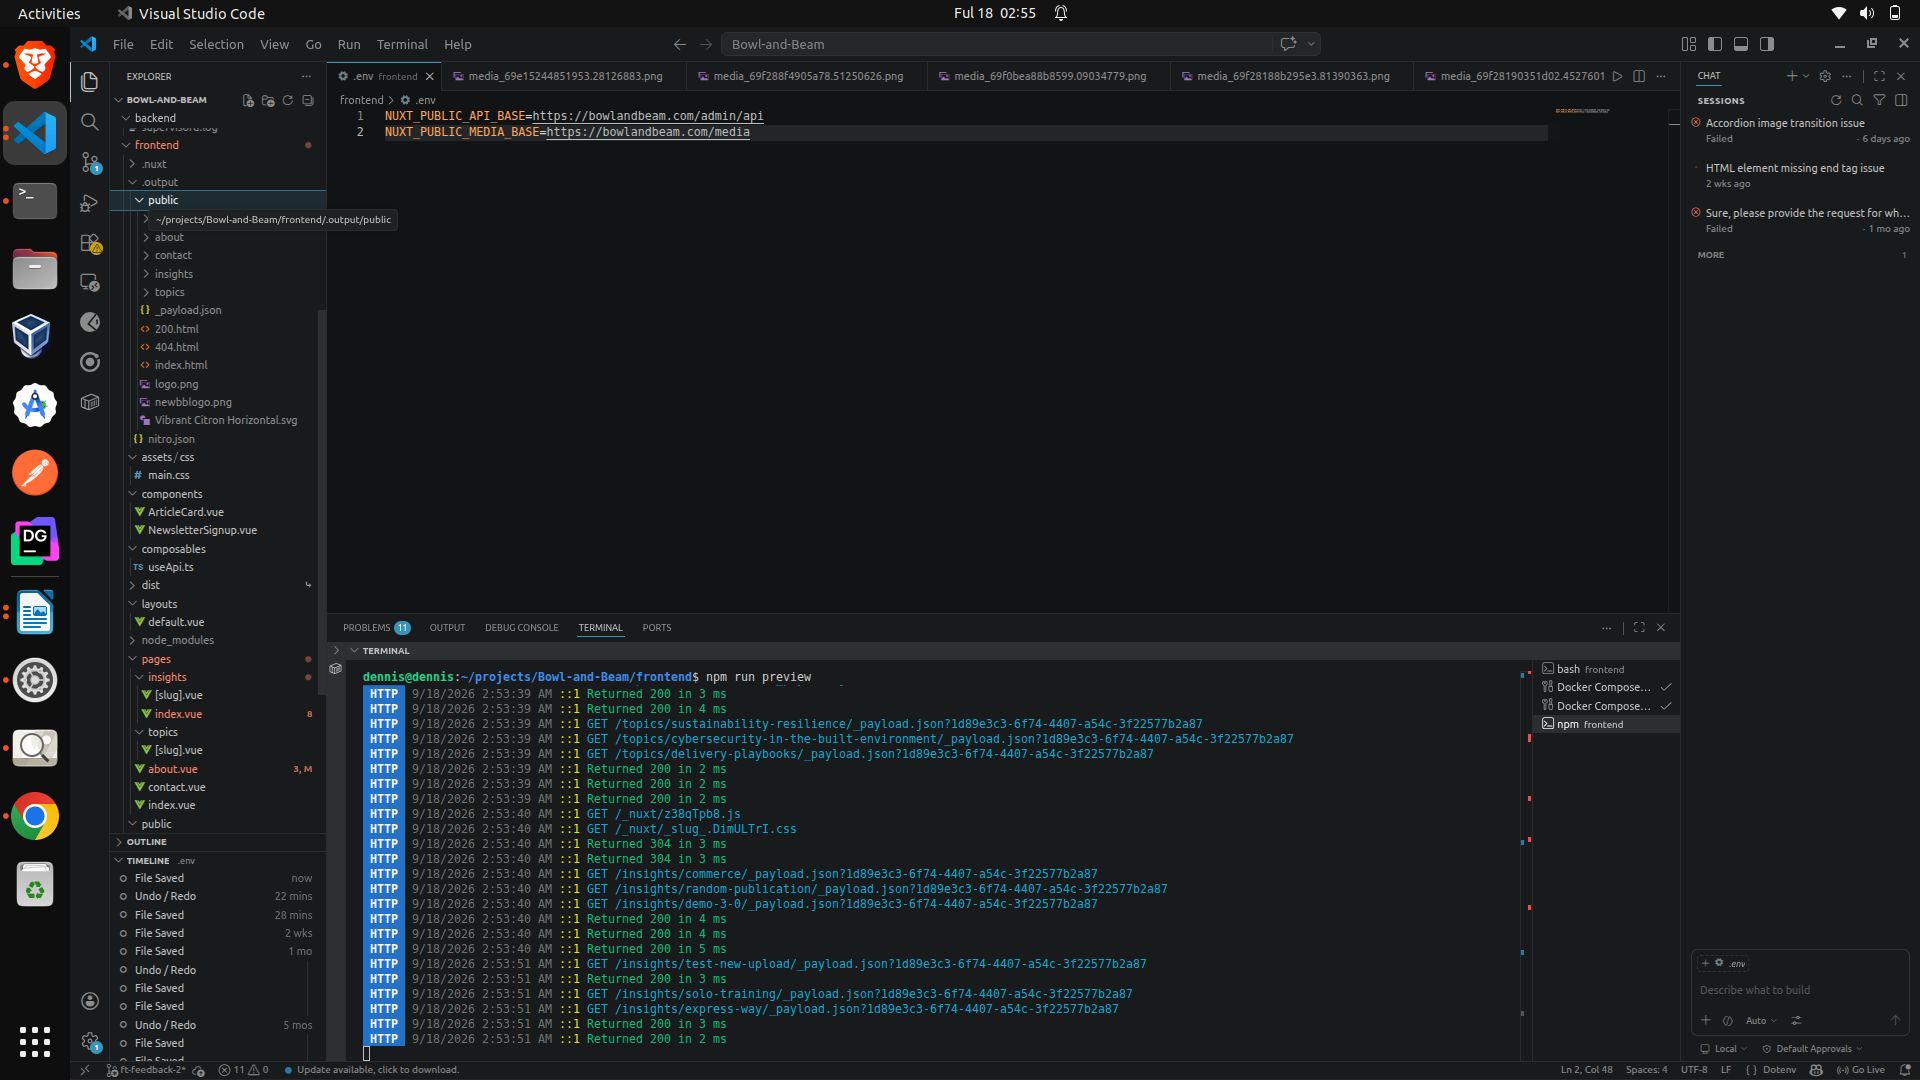Refresh chat sessions list
This screenshot has height=1080, width=1920.
click(x=1836, y=100)
